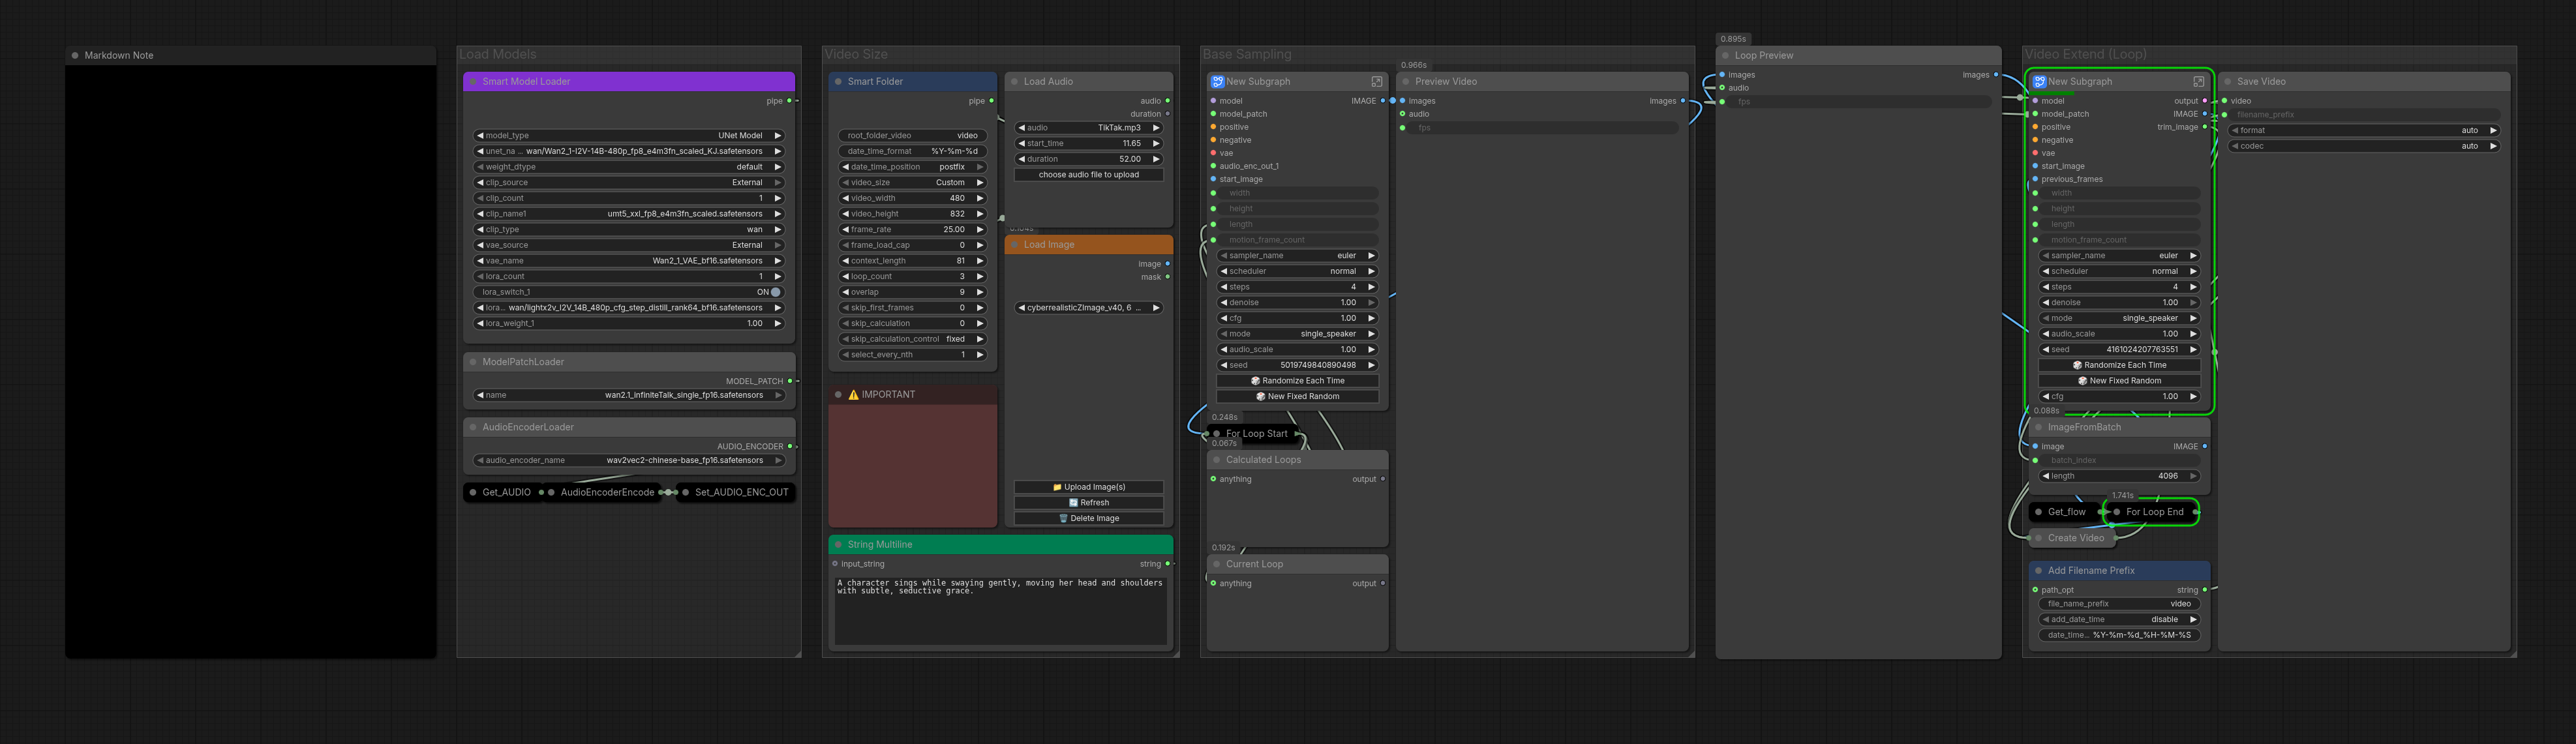2576x744 pixels.
Task: Click the Video Extend New Subgraph title
Action: pos(2079,81)
